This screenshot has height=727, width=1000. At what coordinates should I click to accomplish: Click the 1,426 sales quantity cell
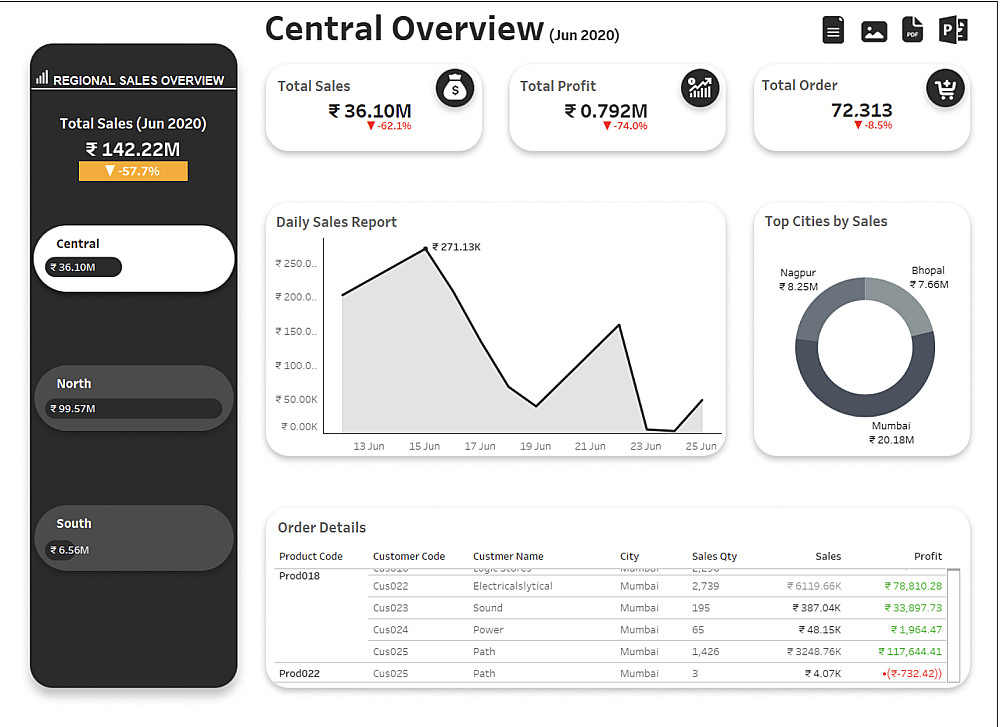tap(705, 652)
